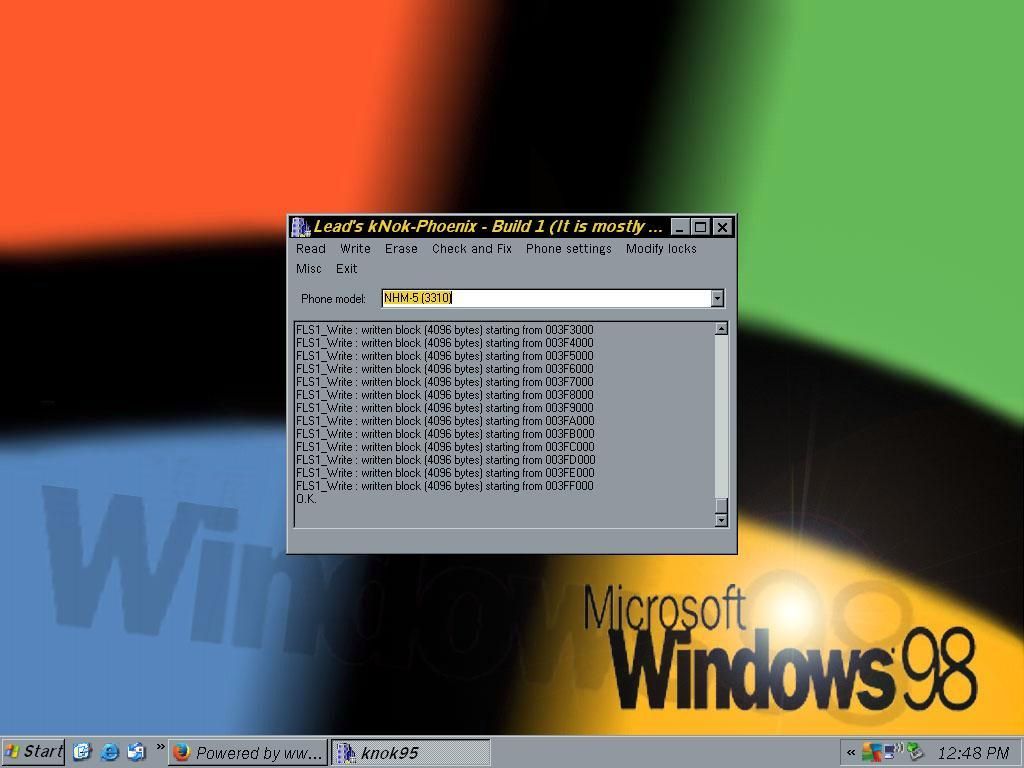Switch to the Firefox taskbar button
1024x768 pixels.
point(248,752)
